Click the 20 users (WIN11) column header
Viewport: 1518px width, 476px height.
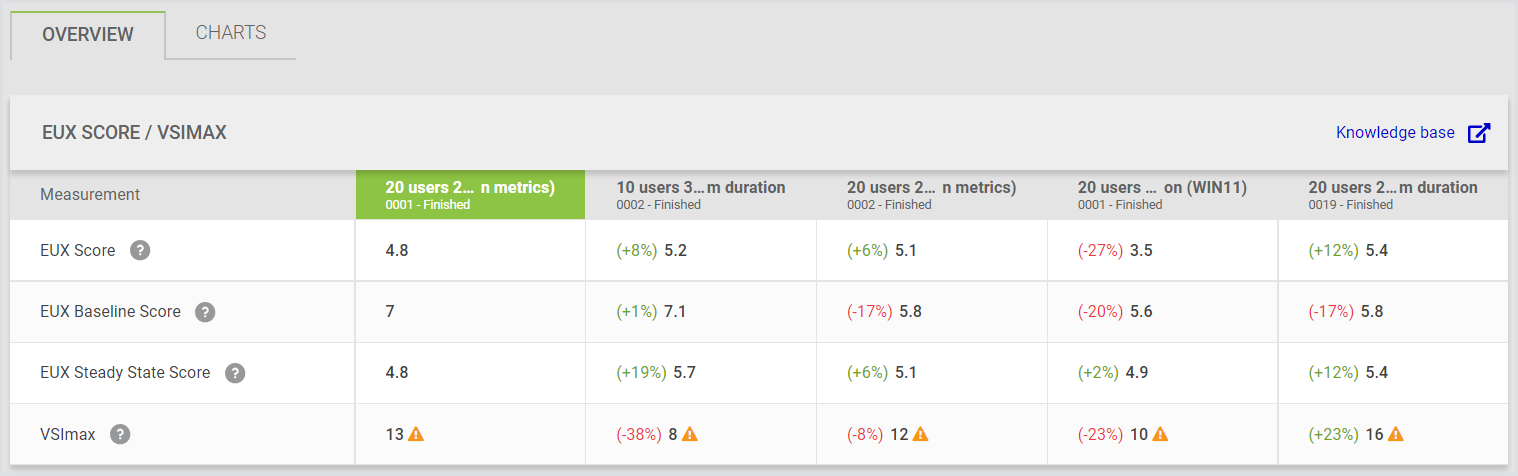click(1162, 194)
